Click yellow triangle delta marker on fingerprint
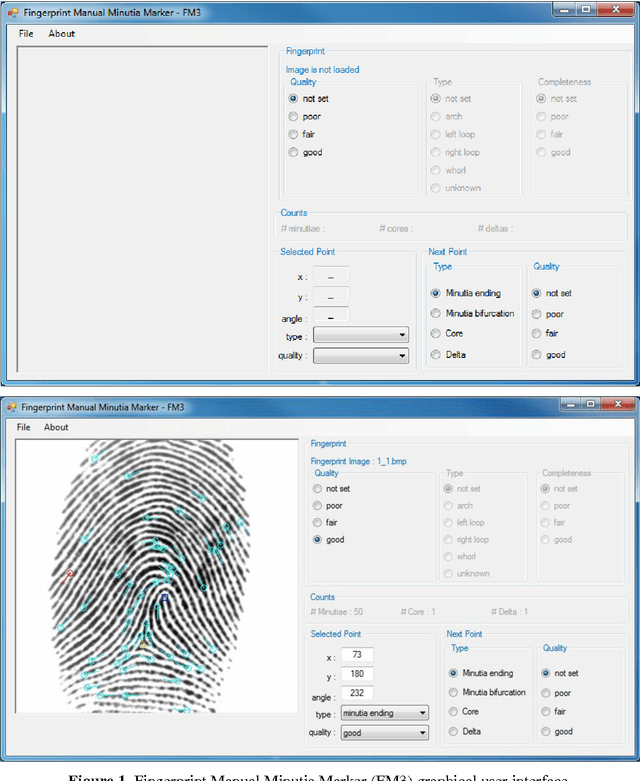Image resolution: width=640 pixels, height=781 pixels. (143, 644)
